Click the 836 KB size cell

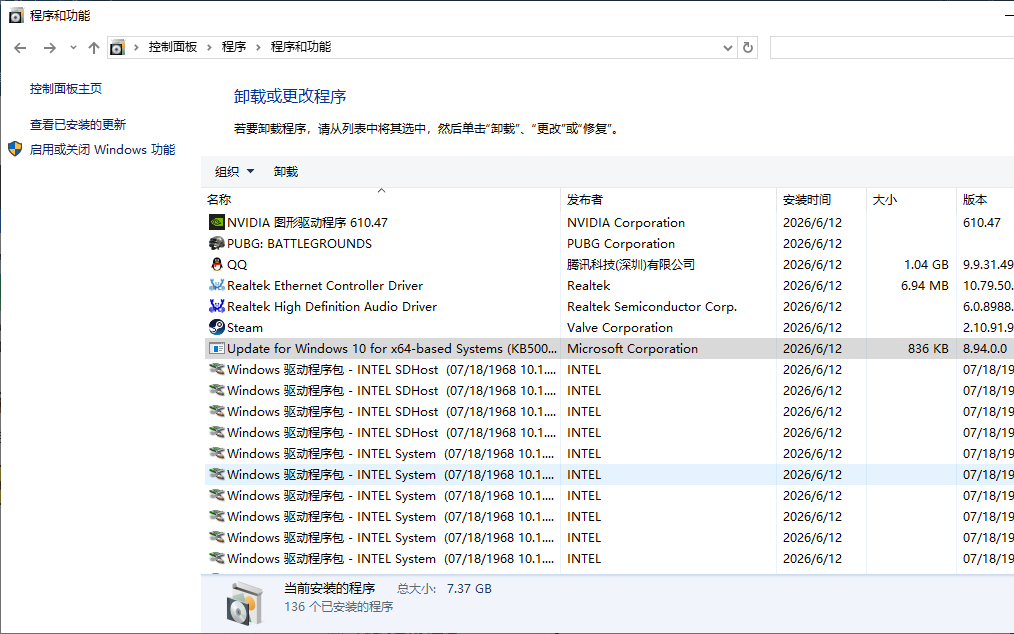click(928, 349)
